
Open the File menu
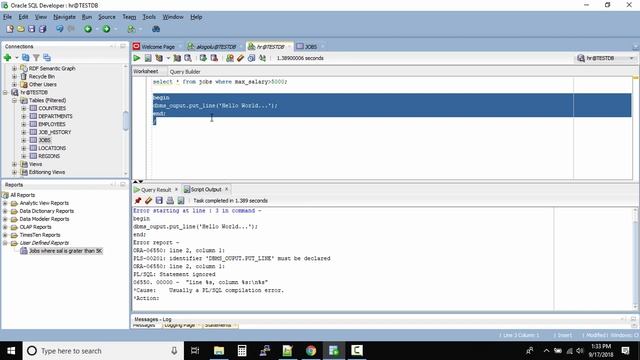coord(7,17)
